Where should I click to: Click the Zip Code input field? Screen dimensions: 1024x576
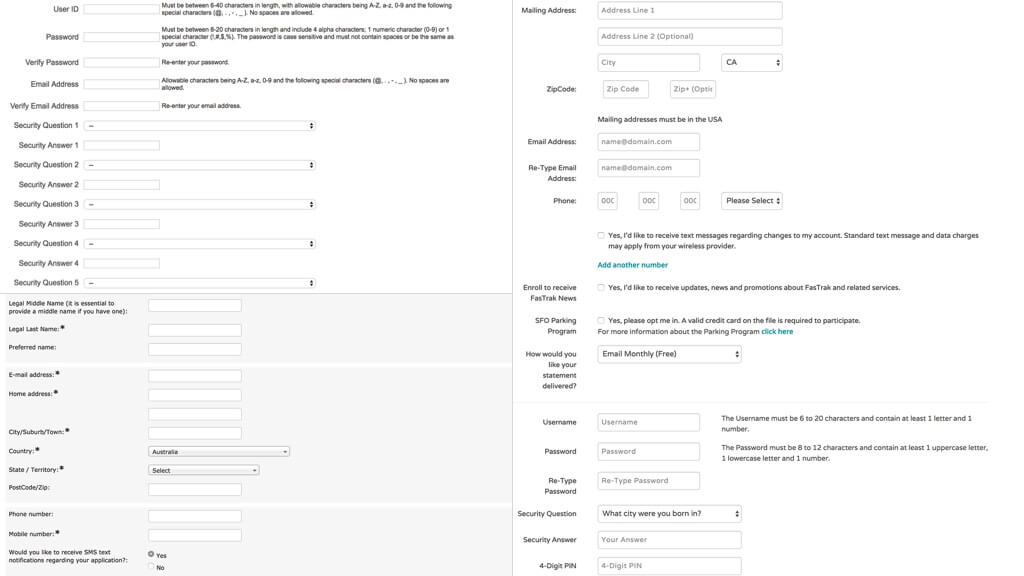625,89
